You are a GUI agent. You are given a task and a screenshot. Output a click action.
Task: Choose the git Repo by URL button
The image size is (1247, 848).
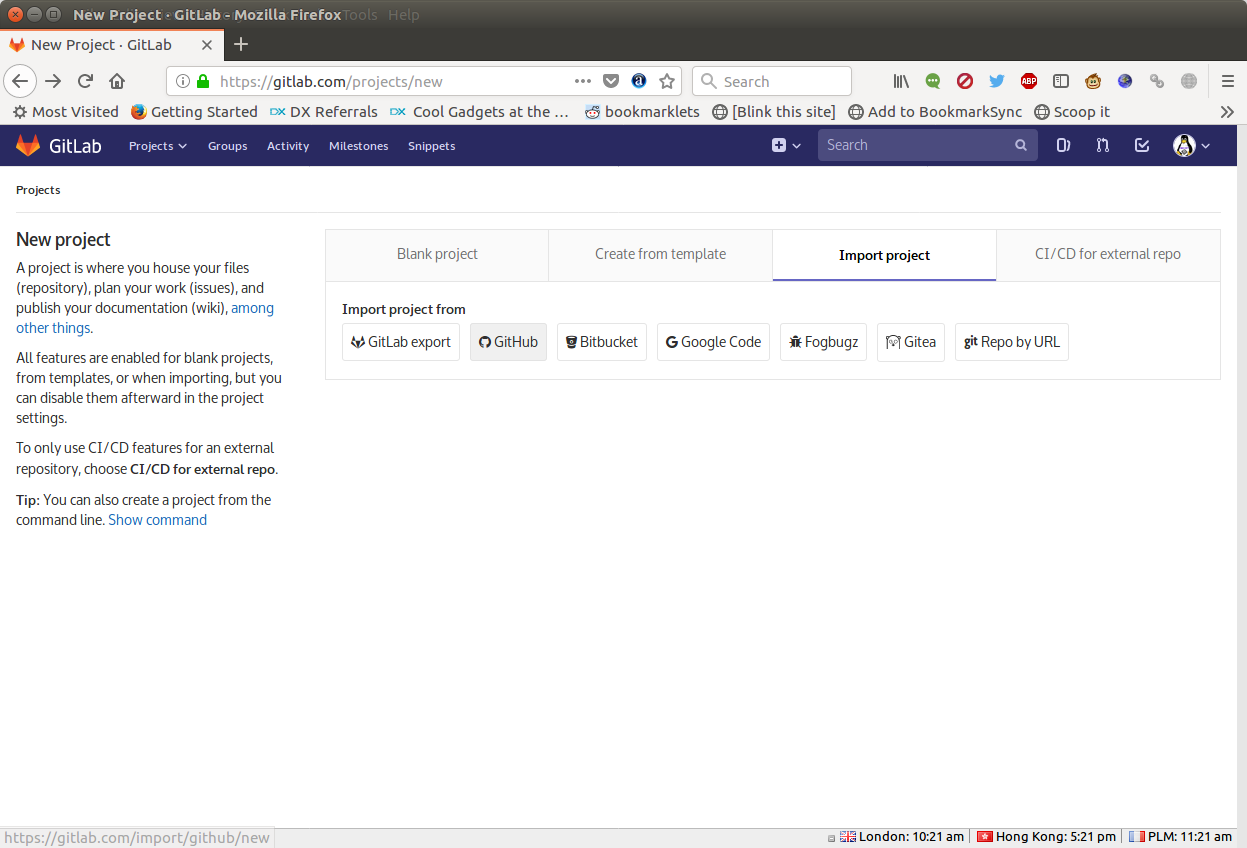pyautogui.click(x=1012, y=342)
